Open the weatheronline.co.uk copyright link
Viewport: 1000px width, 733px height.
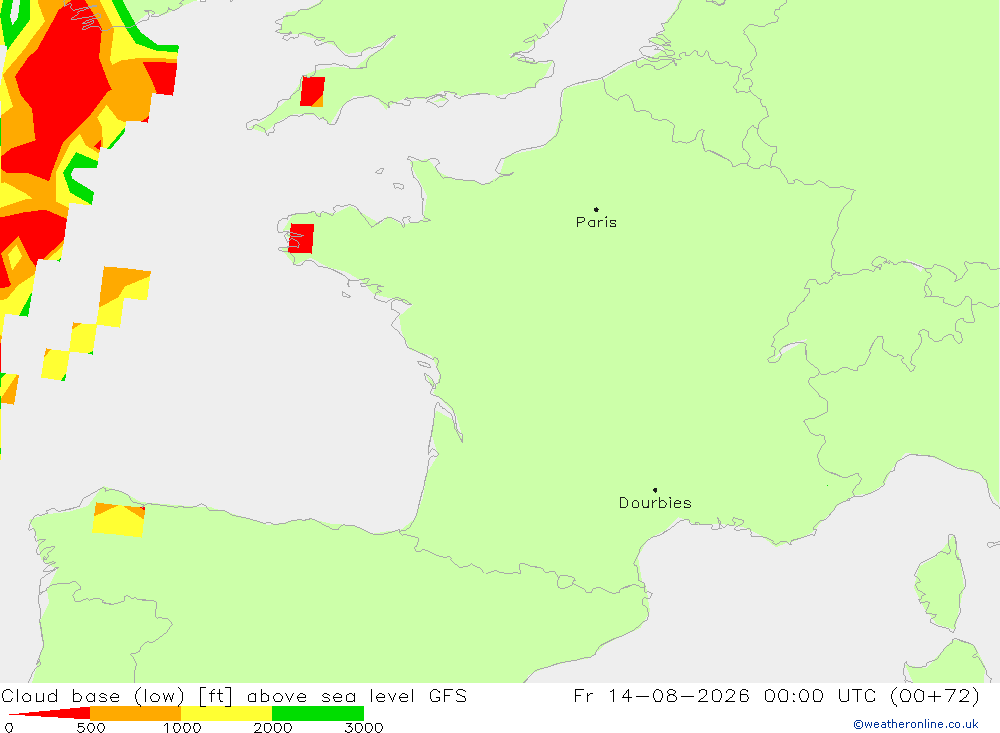click(x=916, y=724)
